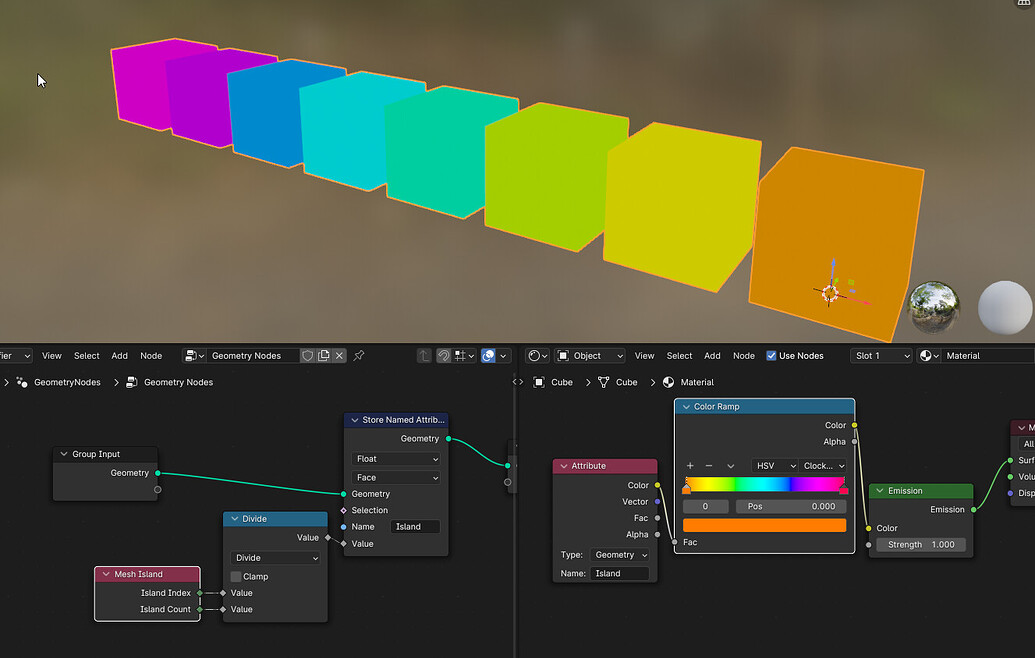Image resolution: width=1035 pixels, height=658 pixels.
Task: Open Attribute Type Geometry dropdown
Action: click(x=619, y=555)
